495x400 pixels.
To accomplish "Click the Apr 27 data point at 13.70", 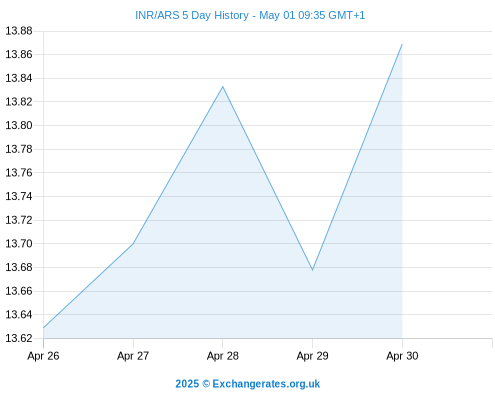I will [x=133, y=244].
